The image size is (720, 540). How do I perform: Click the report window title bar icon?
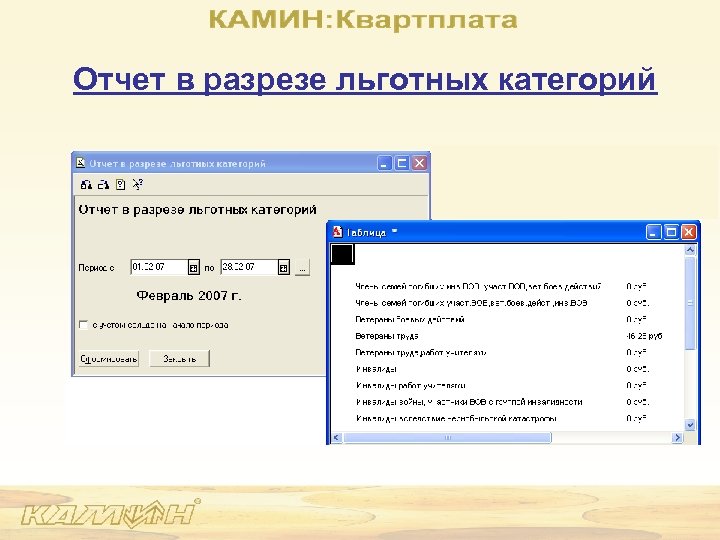click(x=81, y=163)
